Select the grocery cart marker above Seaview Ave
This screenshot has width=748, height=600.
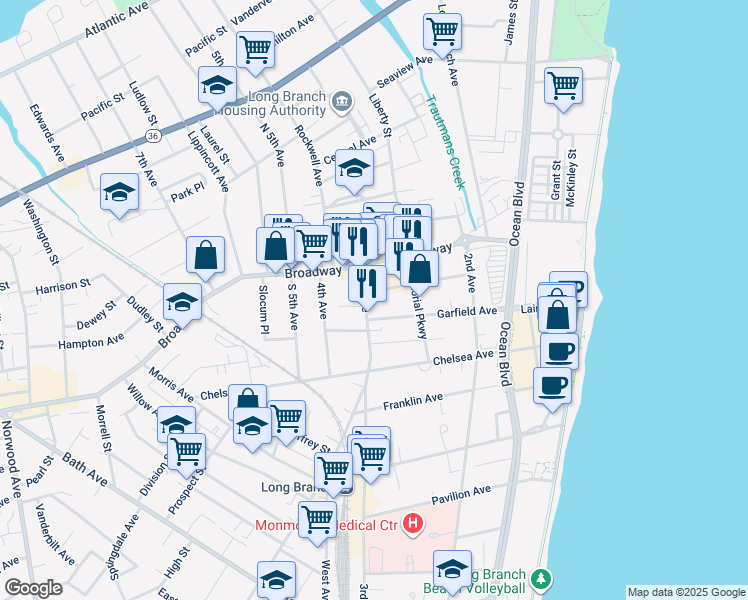click(443, 33)
